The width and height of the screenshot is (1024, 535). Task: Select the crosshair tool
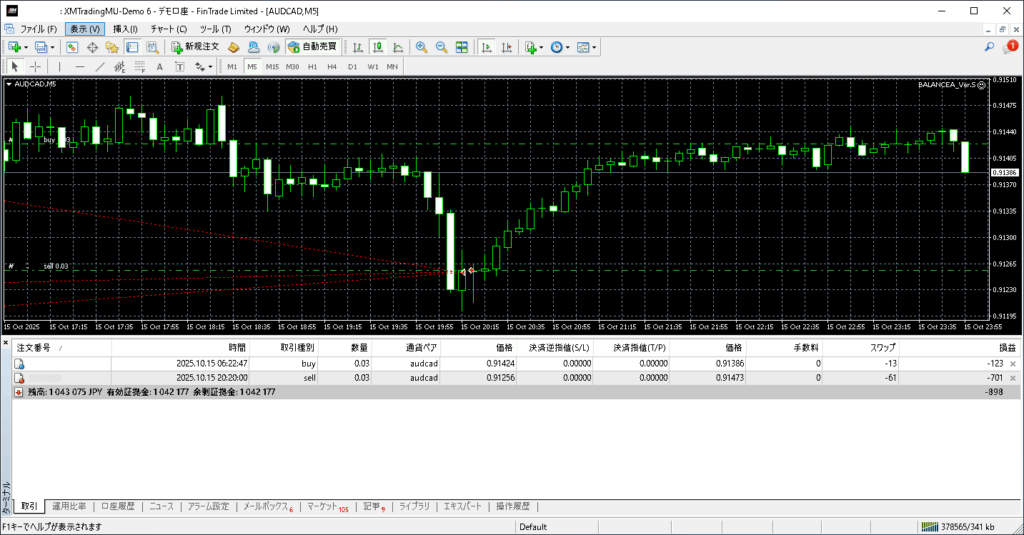pos(35,67)
